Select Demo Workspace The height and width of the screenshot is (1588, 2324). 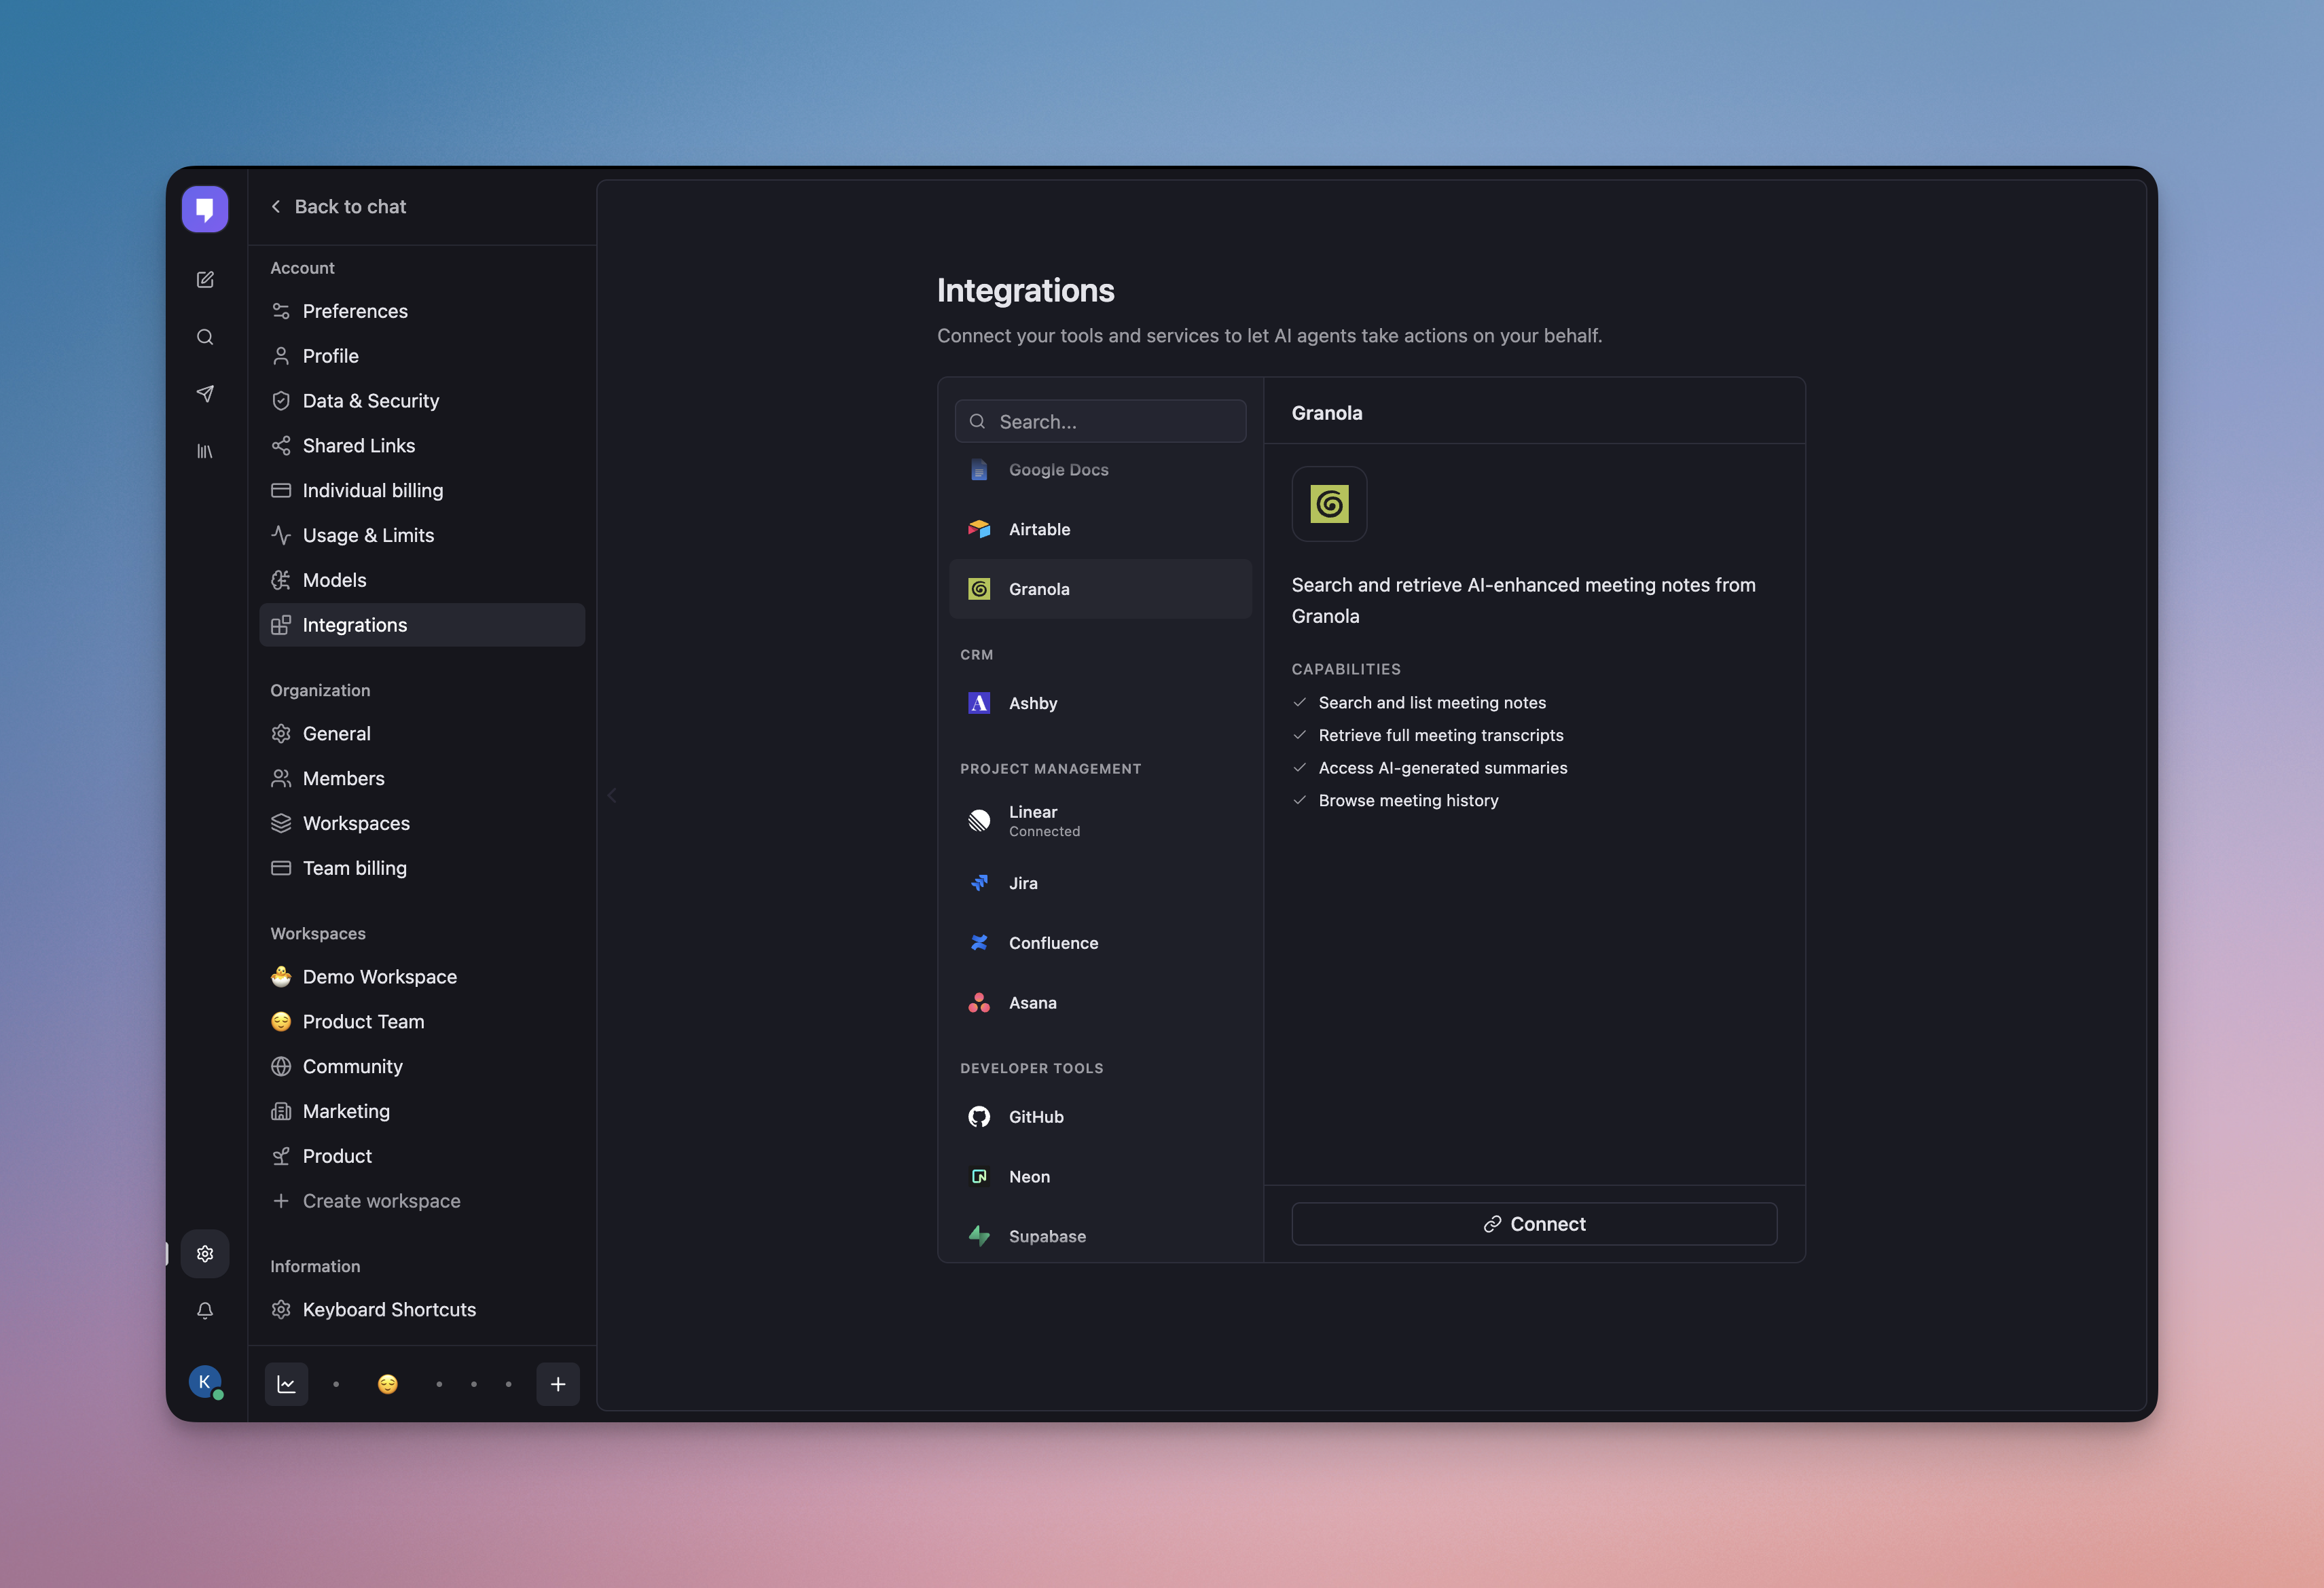click(422, 977)
